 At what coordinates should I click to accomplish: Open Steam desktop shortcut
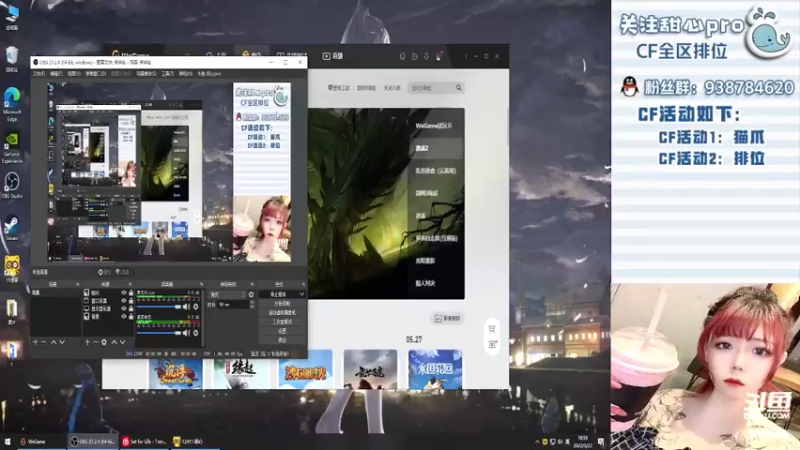12,227
